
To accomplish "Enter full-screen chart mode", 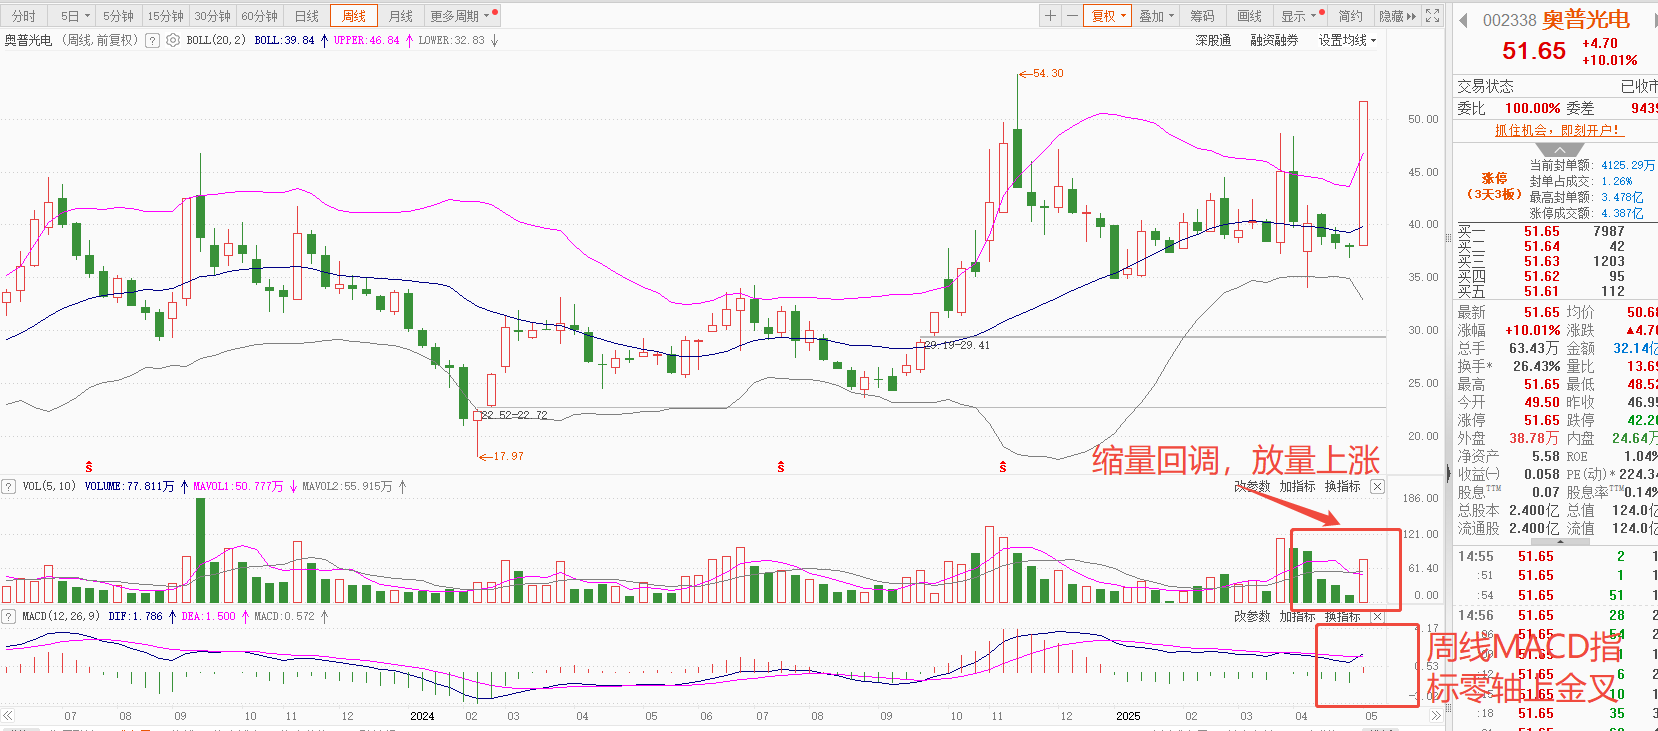I will (1433, 16).
